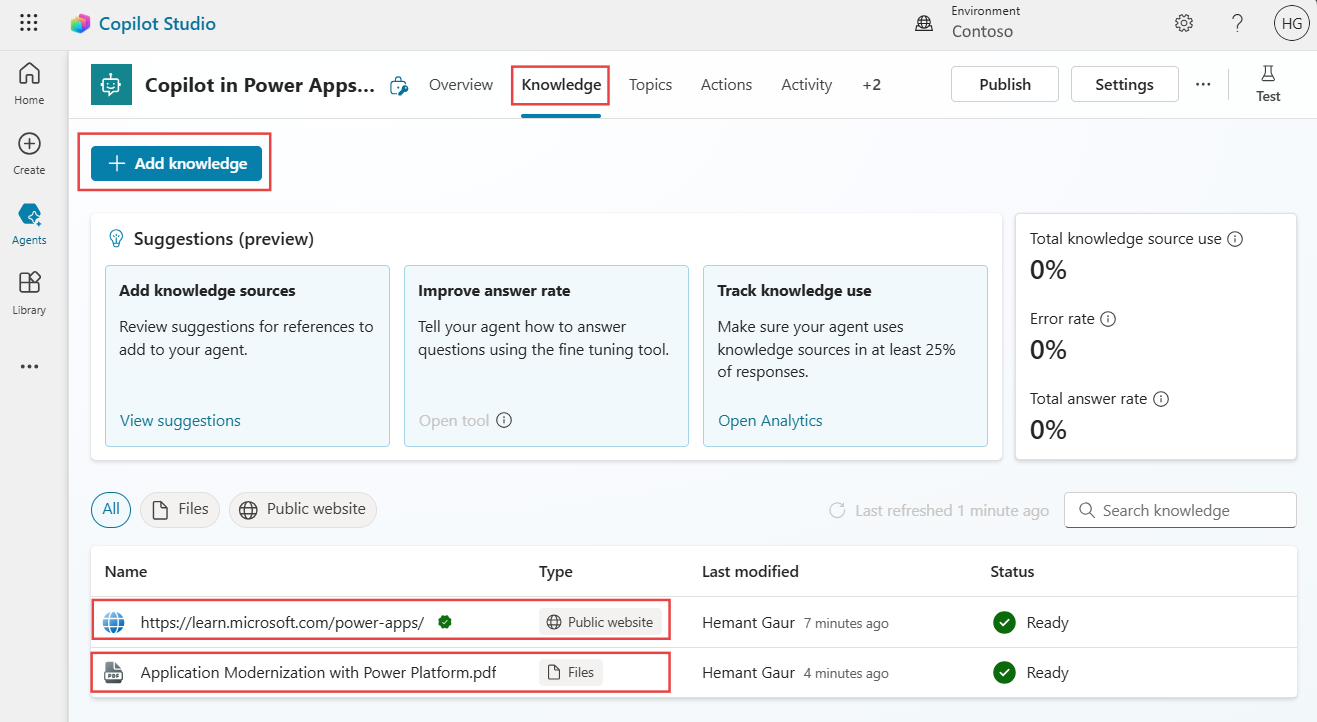
Task: Click info icon beside Error rate
Action: [x=1108, y=319]
